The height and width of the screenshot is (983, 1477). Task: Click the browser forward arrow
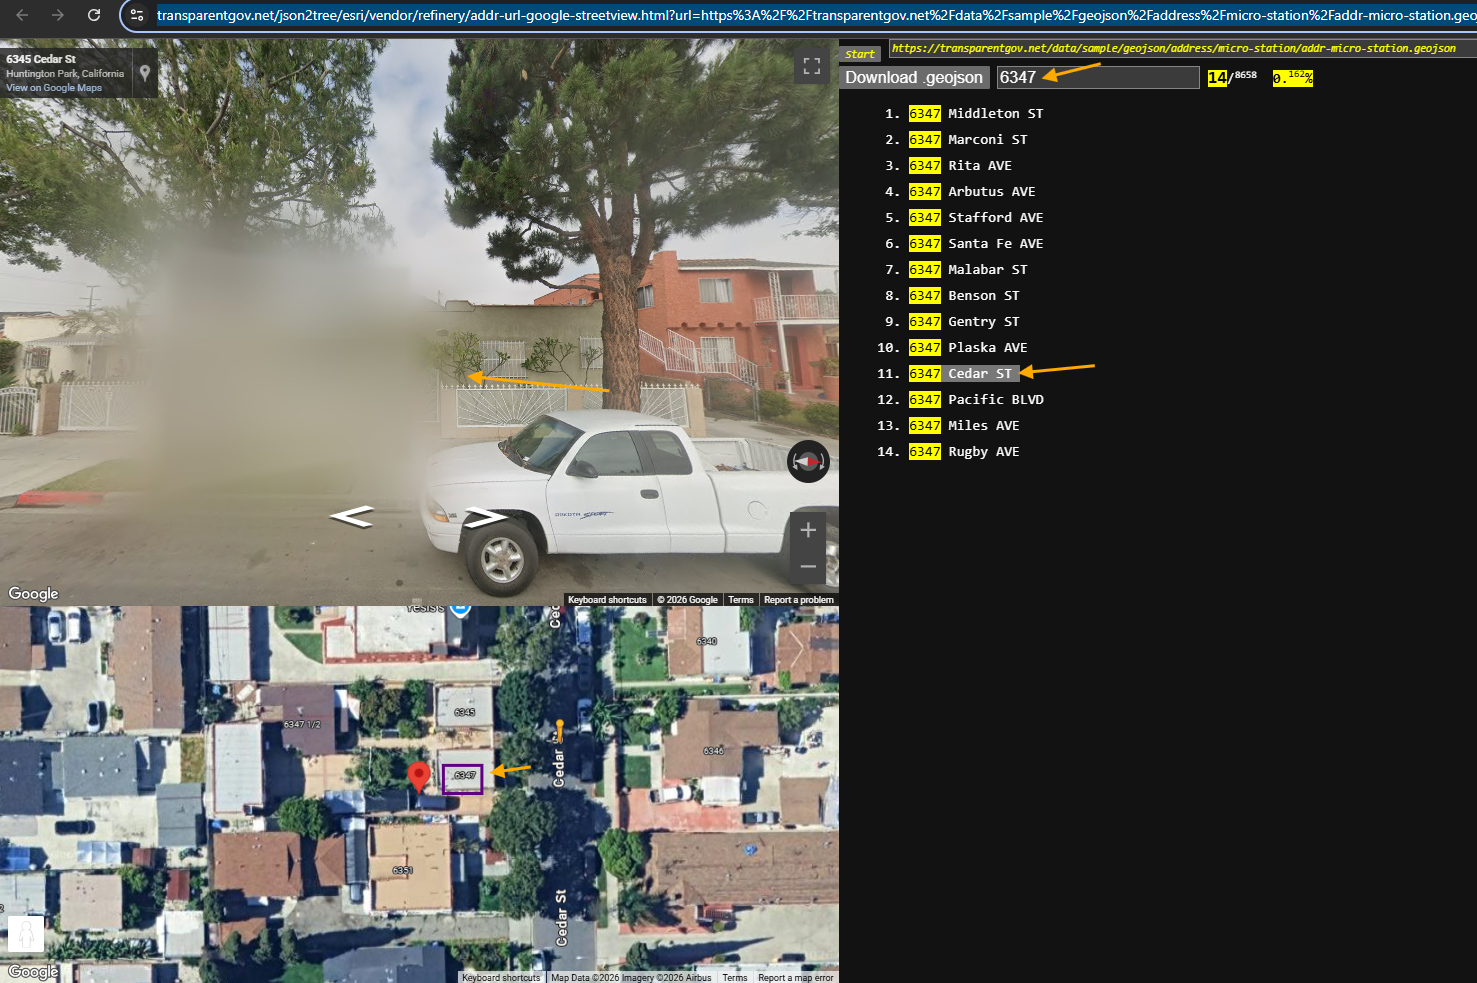(x=58, y=15)
